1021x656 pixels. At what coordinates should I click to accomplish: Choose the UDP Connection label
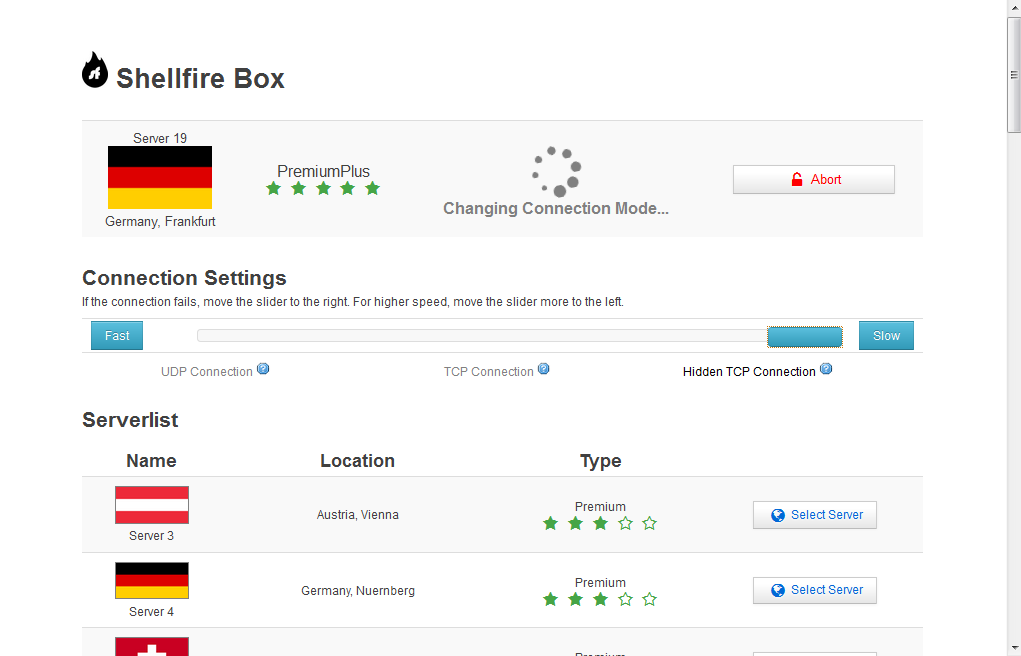(x=207, y=372)
